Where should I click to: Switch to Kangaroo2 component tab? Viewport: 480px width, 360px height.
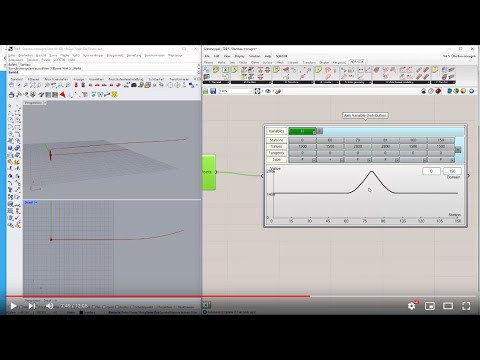(x=339, y=62)
